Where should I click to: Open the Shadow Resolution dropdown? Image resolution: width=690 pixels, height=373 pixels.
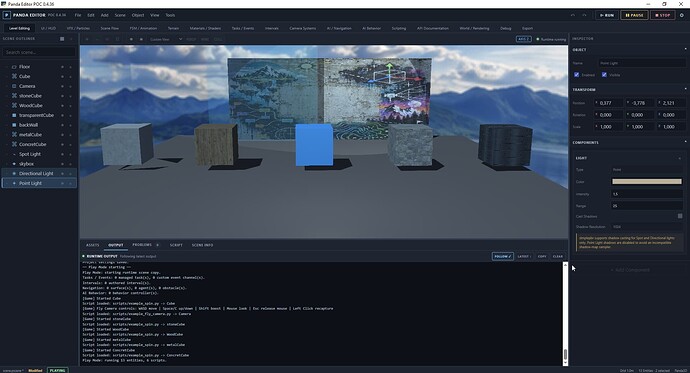click(x=647, y=227)
